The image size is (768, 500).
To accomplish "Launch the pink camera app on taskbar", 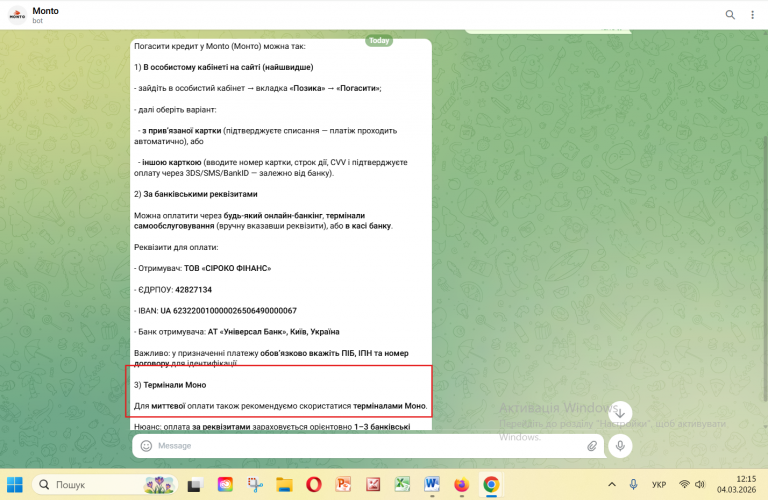I will 225,485.
